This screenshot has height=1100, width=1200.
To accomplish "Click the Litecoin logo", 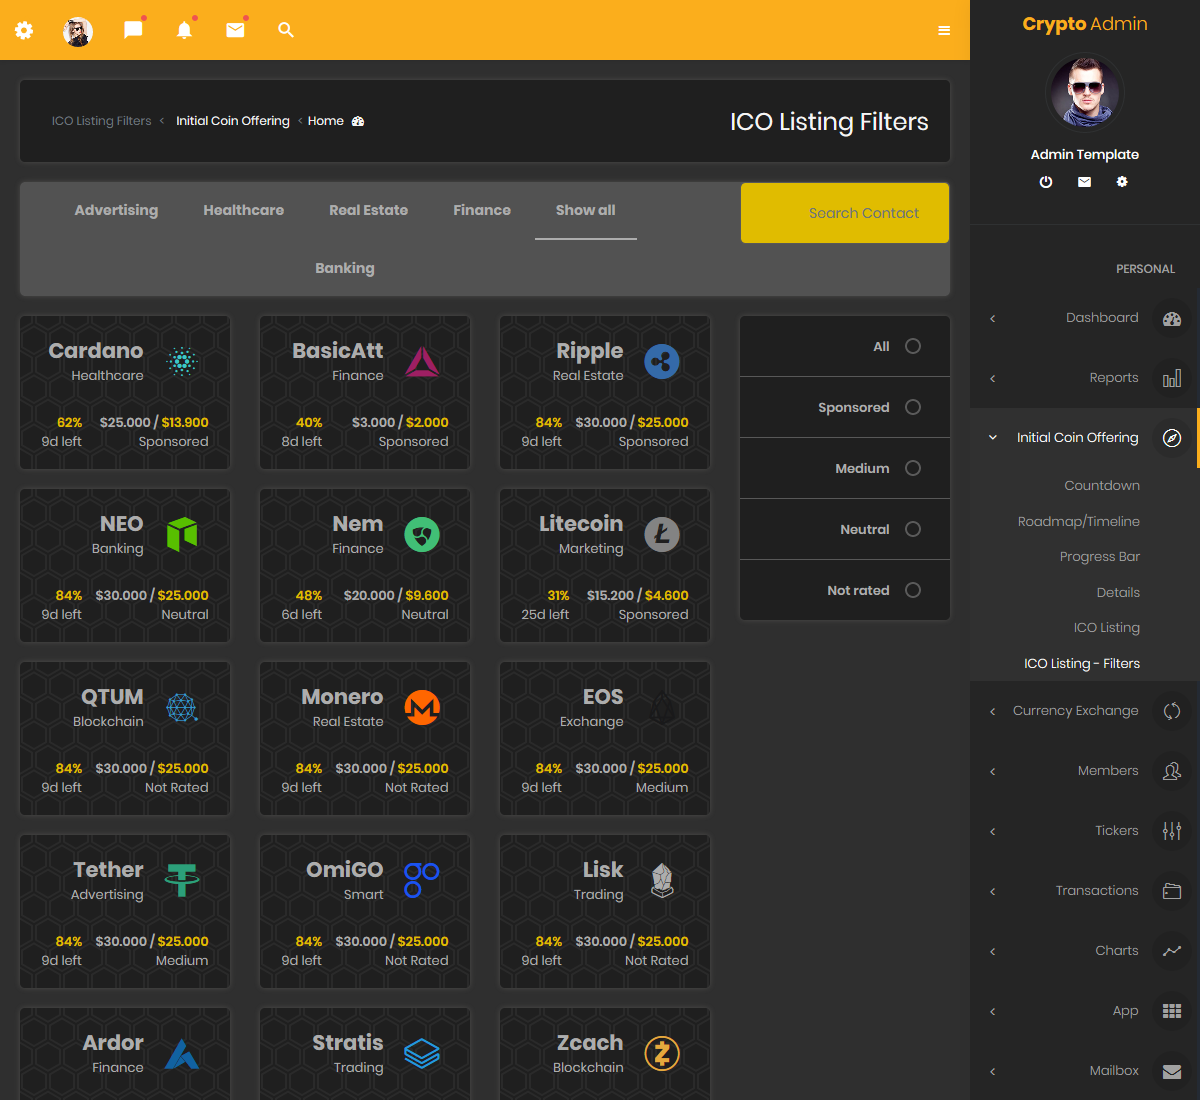I will click(662, 535).
